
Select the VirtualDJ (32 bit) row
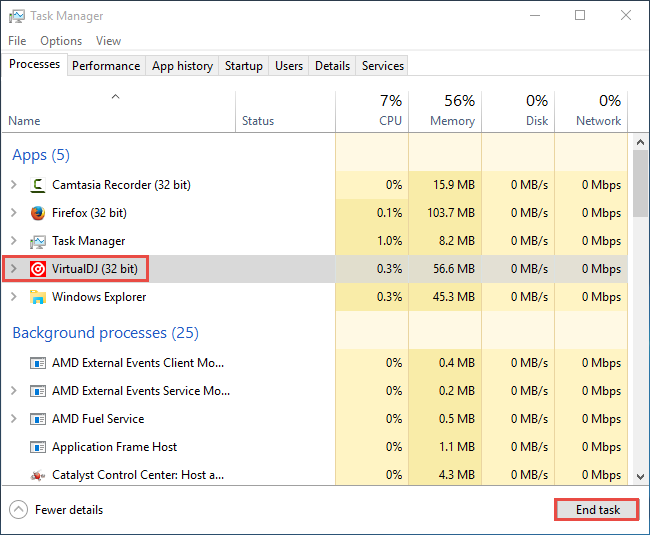[x=315, y=269]
